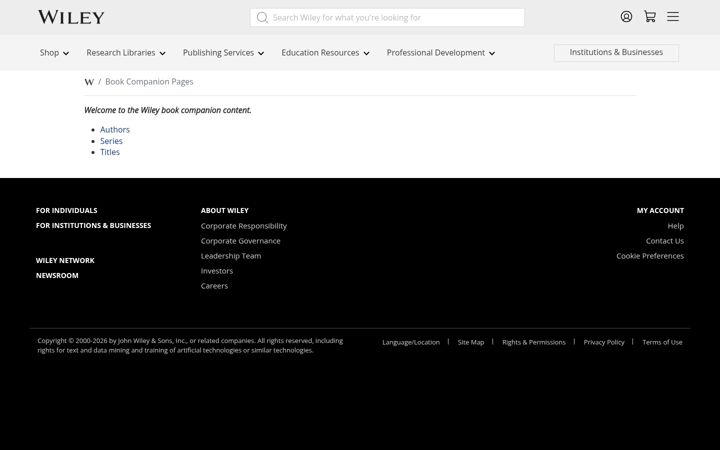This screenshot has width=720, height=450.
Task: Focus the Search Wiley input field
Action: pos(387,17)
